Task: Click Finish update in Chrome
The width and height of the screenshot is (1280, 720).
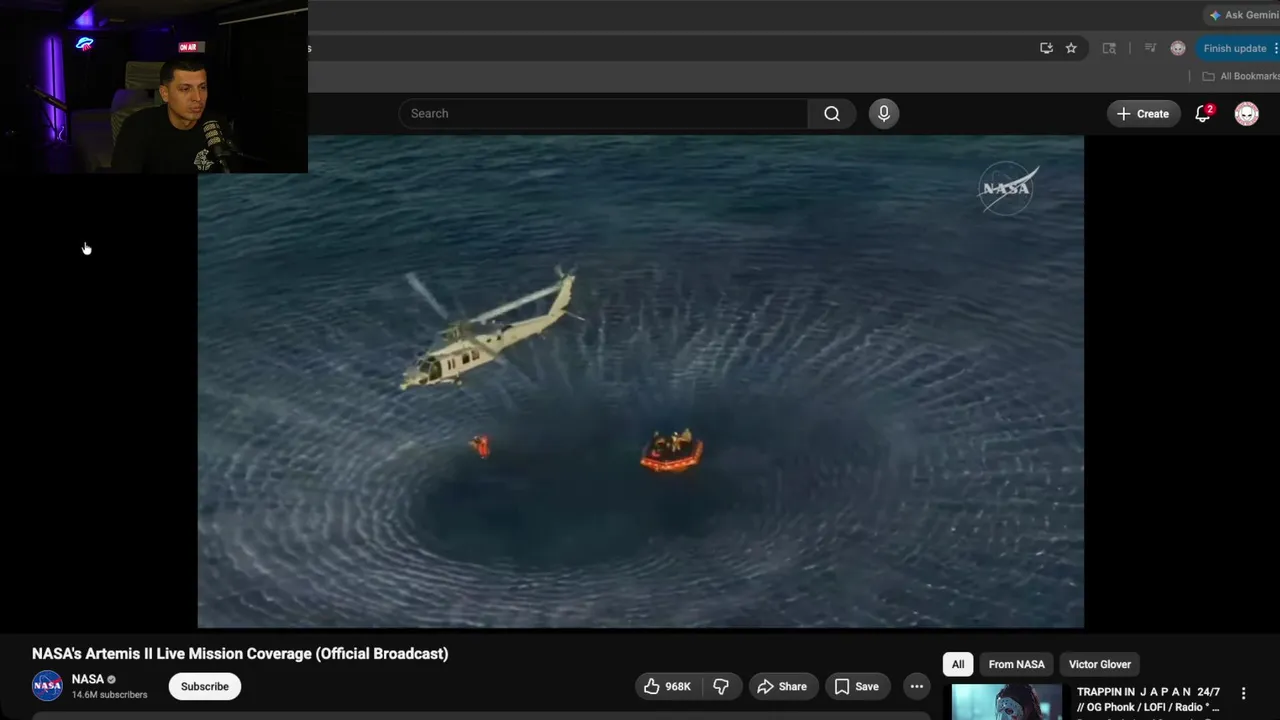Action: click(1237, 48)
